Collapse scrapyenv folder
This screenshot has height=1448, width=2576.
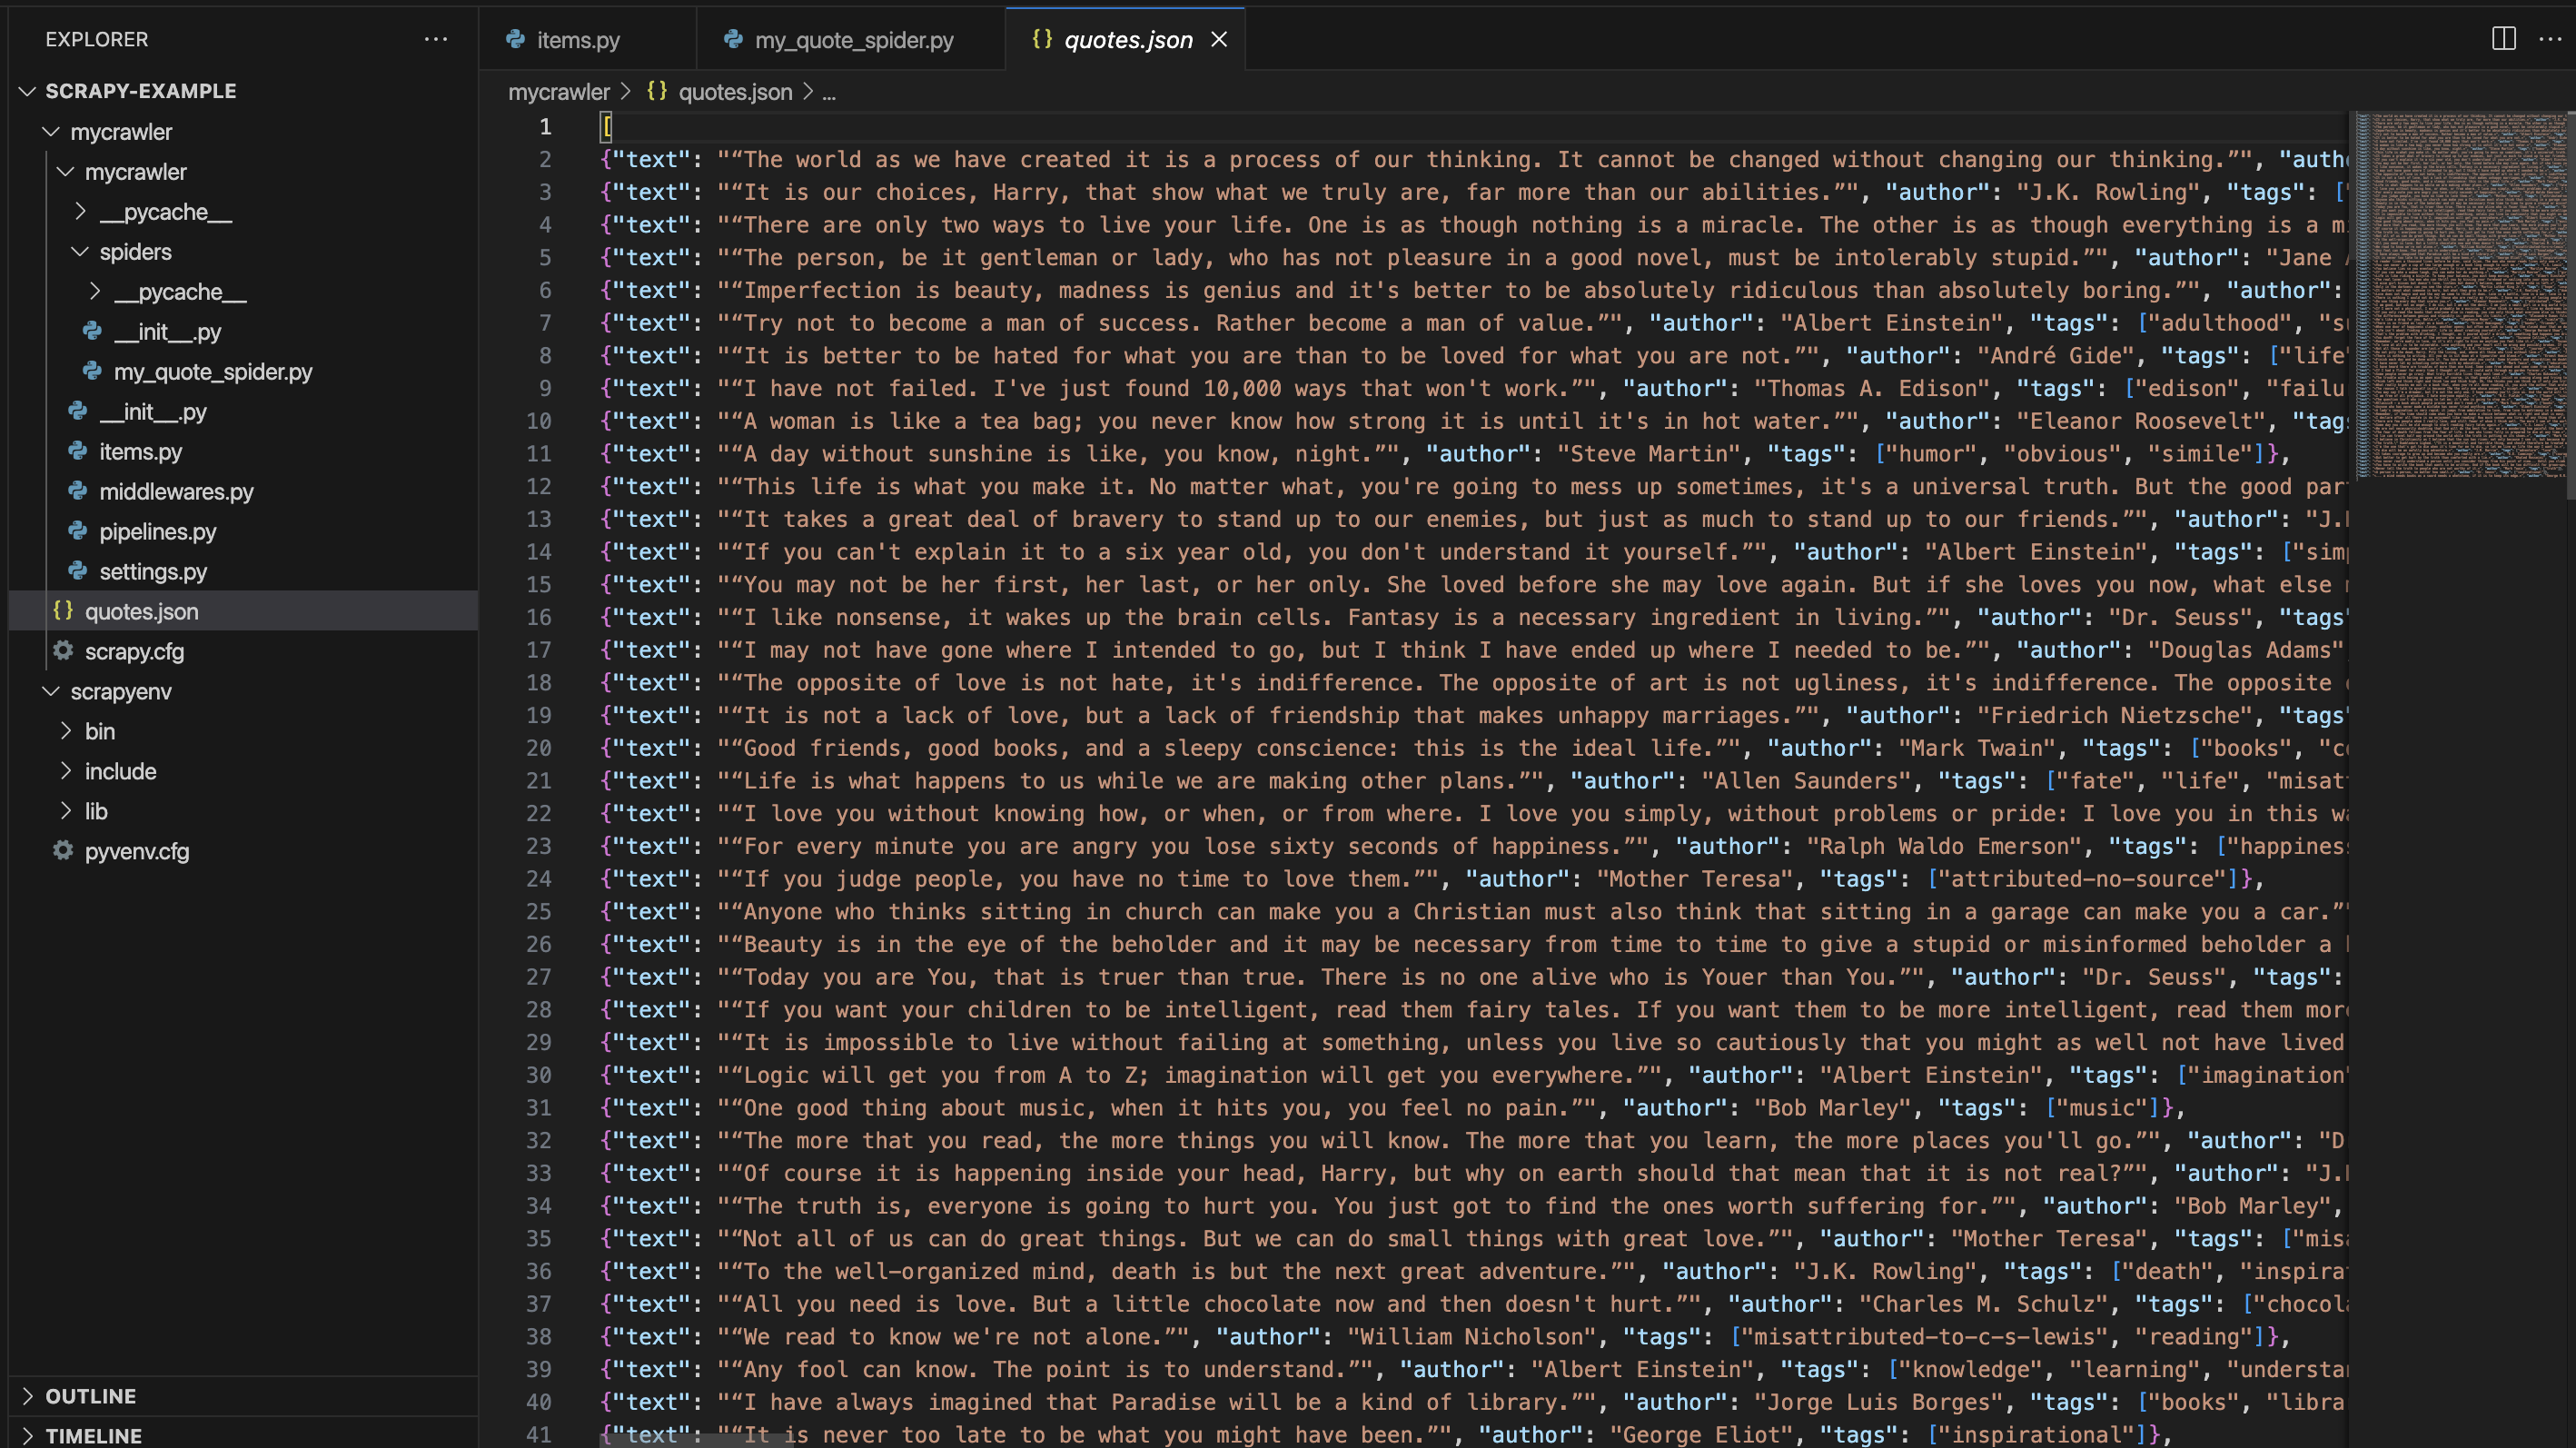point(51,691)
